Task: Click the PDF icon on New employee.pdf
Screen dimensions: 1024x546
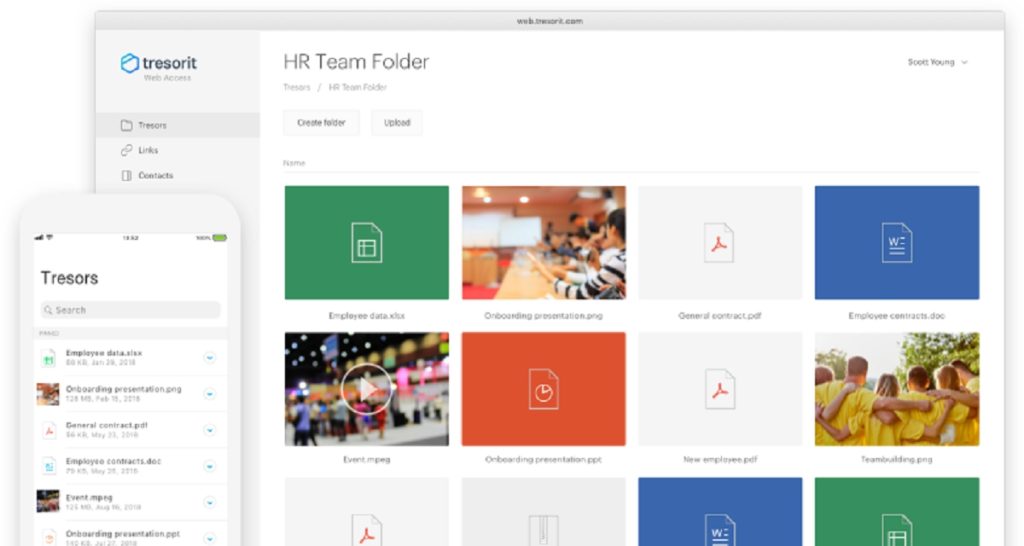Action: coord(719,390)
